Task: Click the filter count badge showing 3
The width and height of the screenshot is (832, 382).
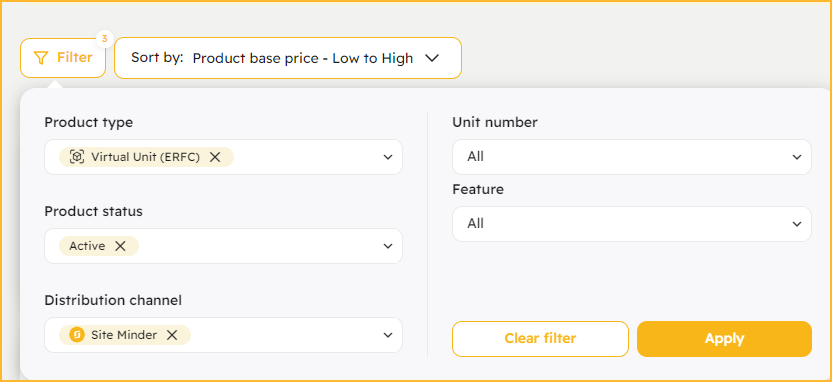Action: coord(105,39)
